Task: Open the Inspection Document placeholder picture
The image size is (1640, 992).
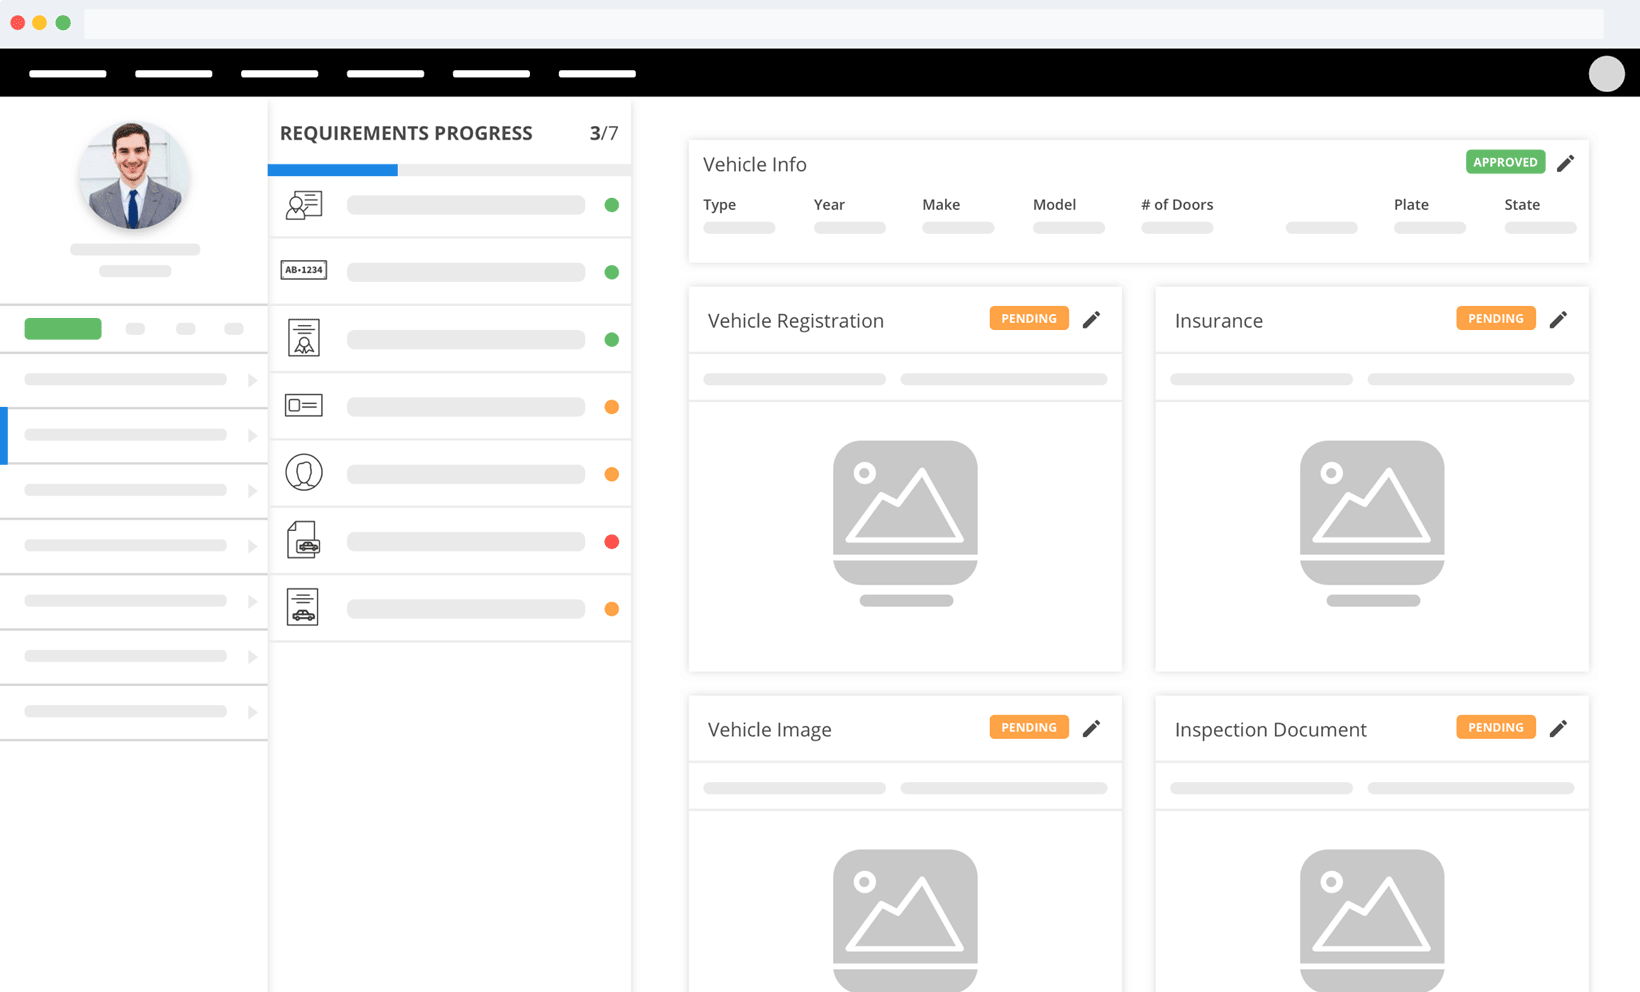Action: (1372, 920)
